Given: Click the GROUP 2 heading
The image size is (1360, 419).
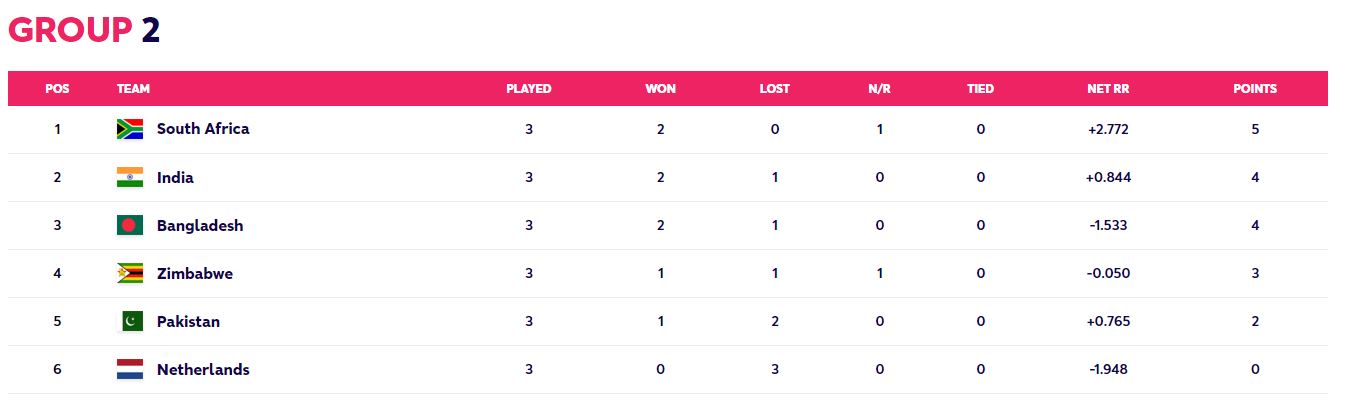Looking at the screenshot, I should [84, 31].
